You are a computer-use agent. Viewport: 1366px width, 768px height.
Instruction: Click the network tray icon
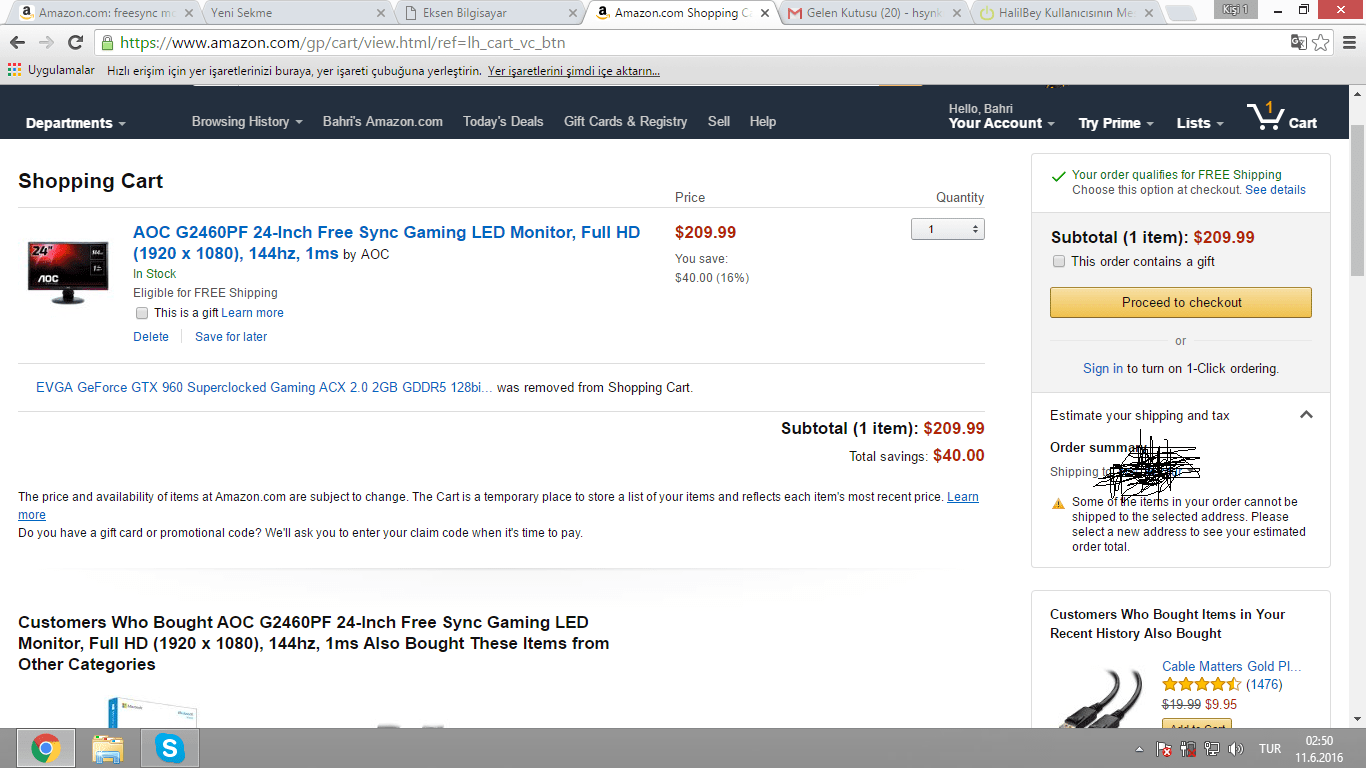pyautogui.click(x=1212, y=749)
